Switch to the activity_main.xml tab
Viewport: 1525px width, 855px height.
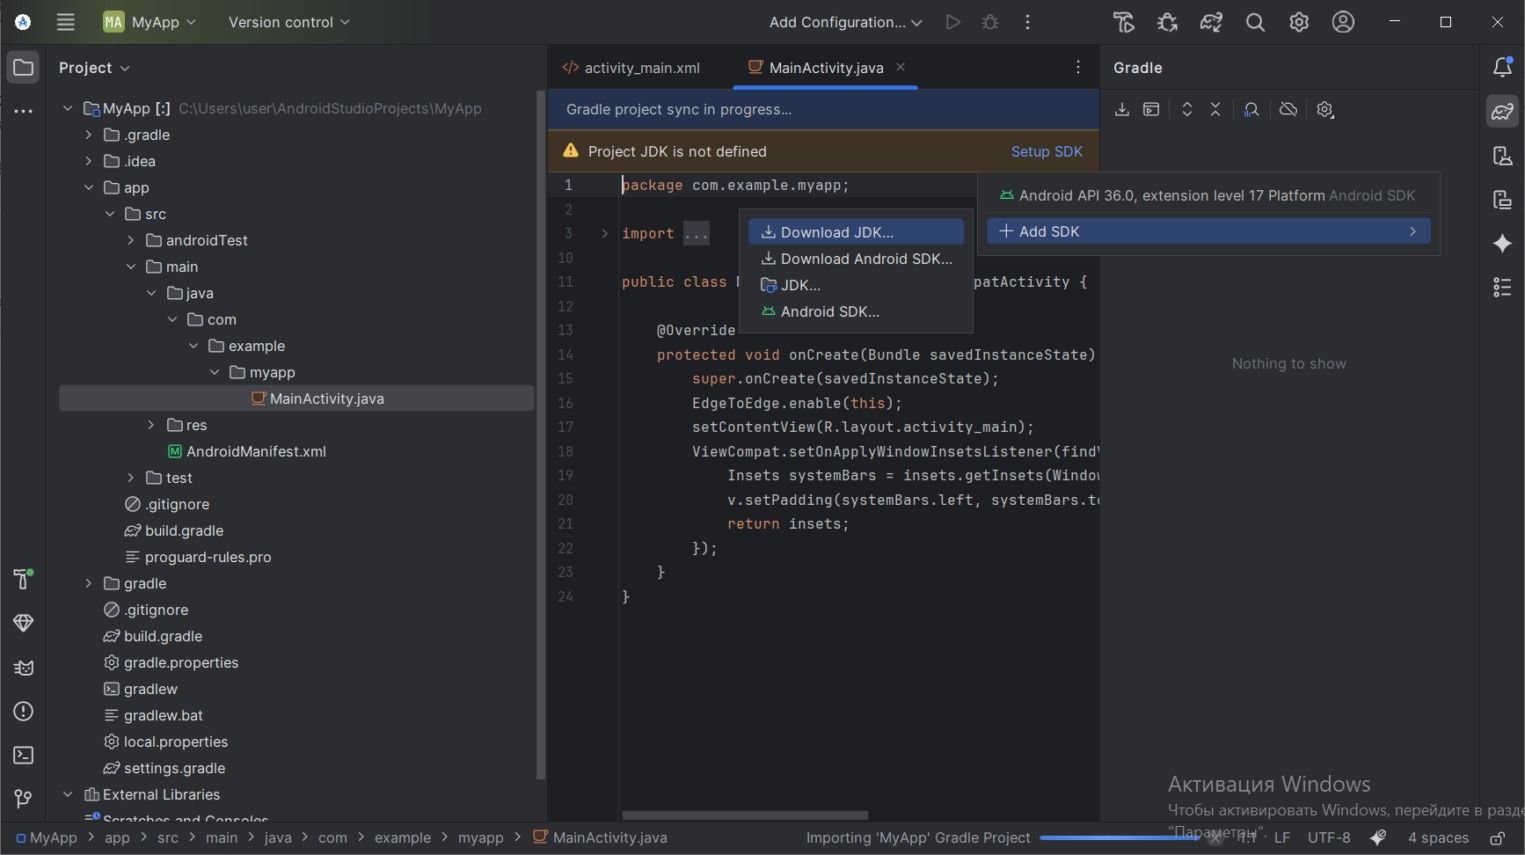pyautogui.click(x=631, y=68)
